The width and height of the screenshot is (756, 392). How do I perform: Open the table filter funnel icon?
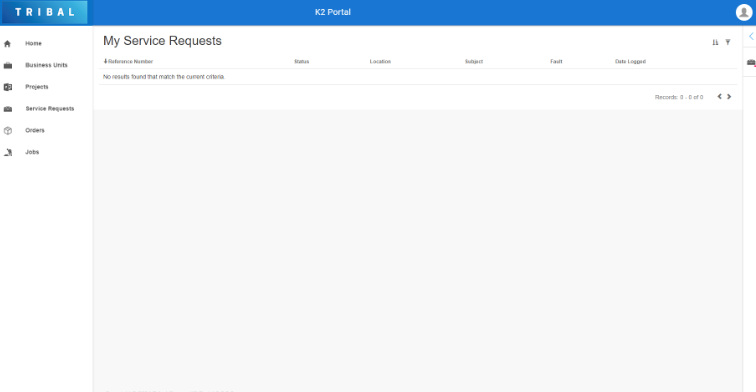pos(728,42)
